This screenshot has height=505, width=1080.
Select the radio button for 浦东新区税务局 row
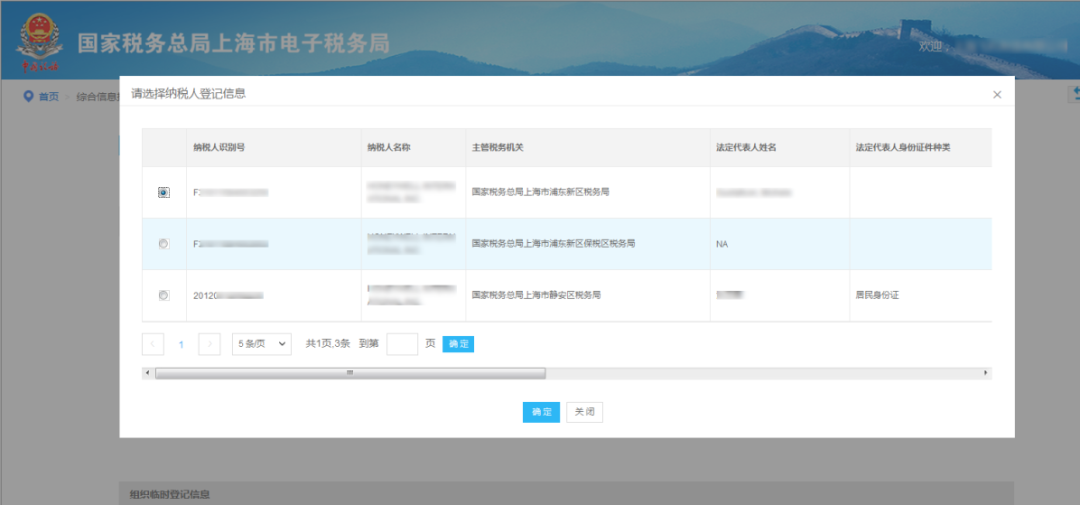[164, 192]
